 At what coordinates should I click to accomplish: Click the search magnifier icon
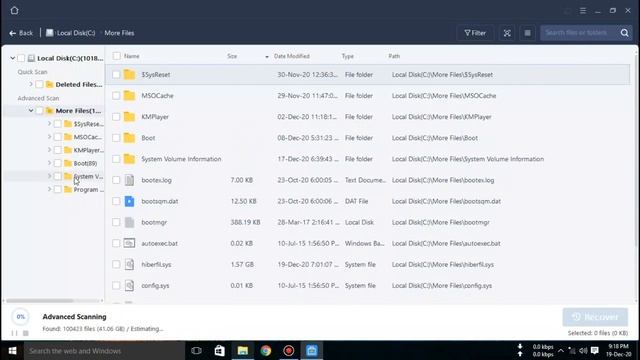624,33
